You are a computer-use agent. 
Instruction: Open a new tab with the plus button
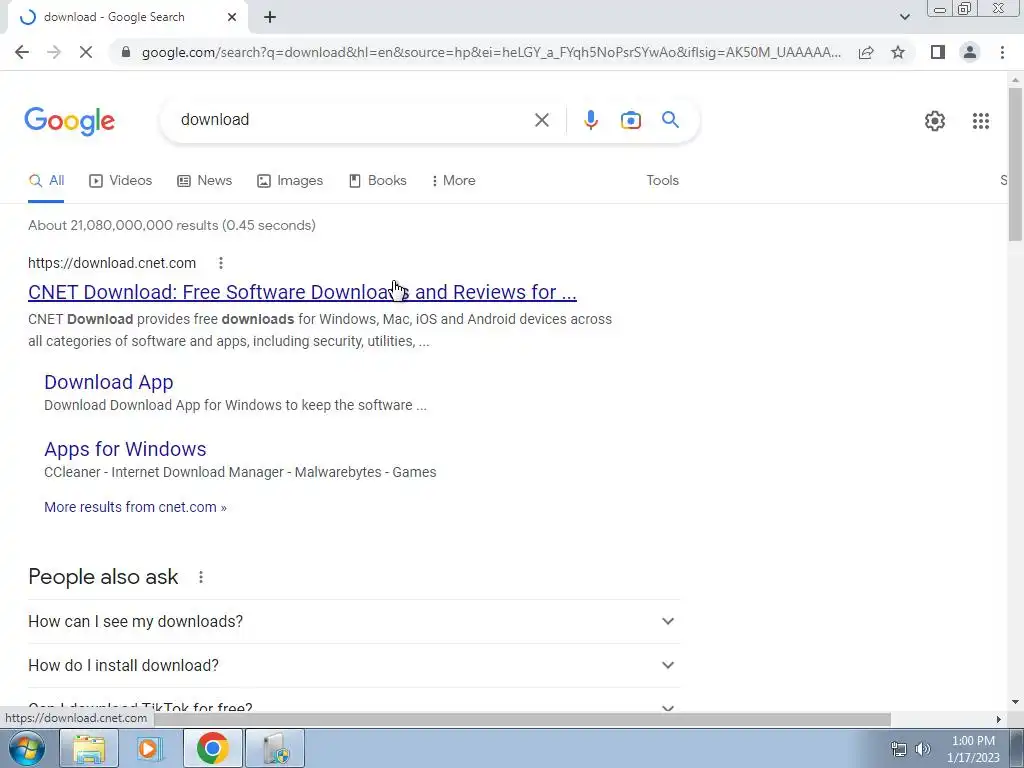[x=270, y=18]
